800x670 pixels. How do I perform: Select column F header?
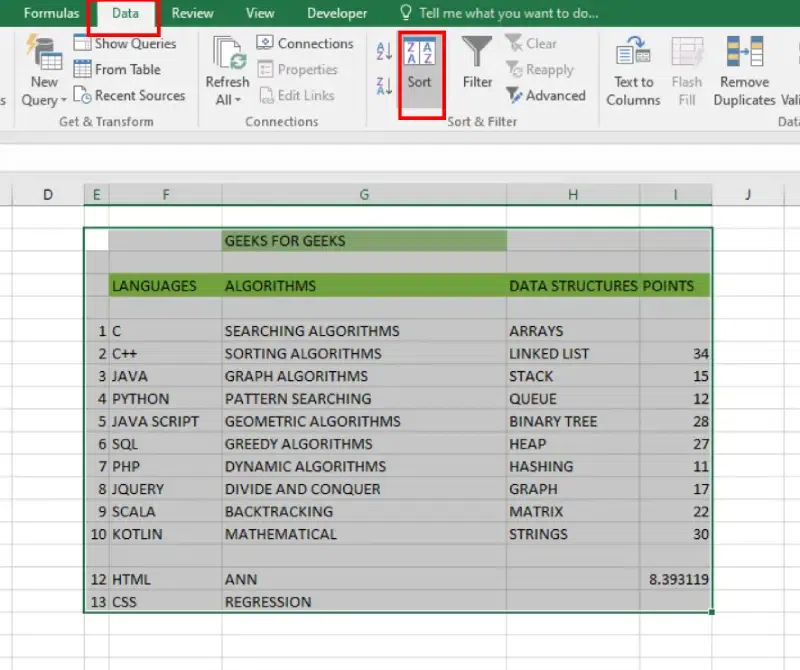tap(165, 194)
